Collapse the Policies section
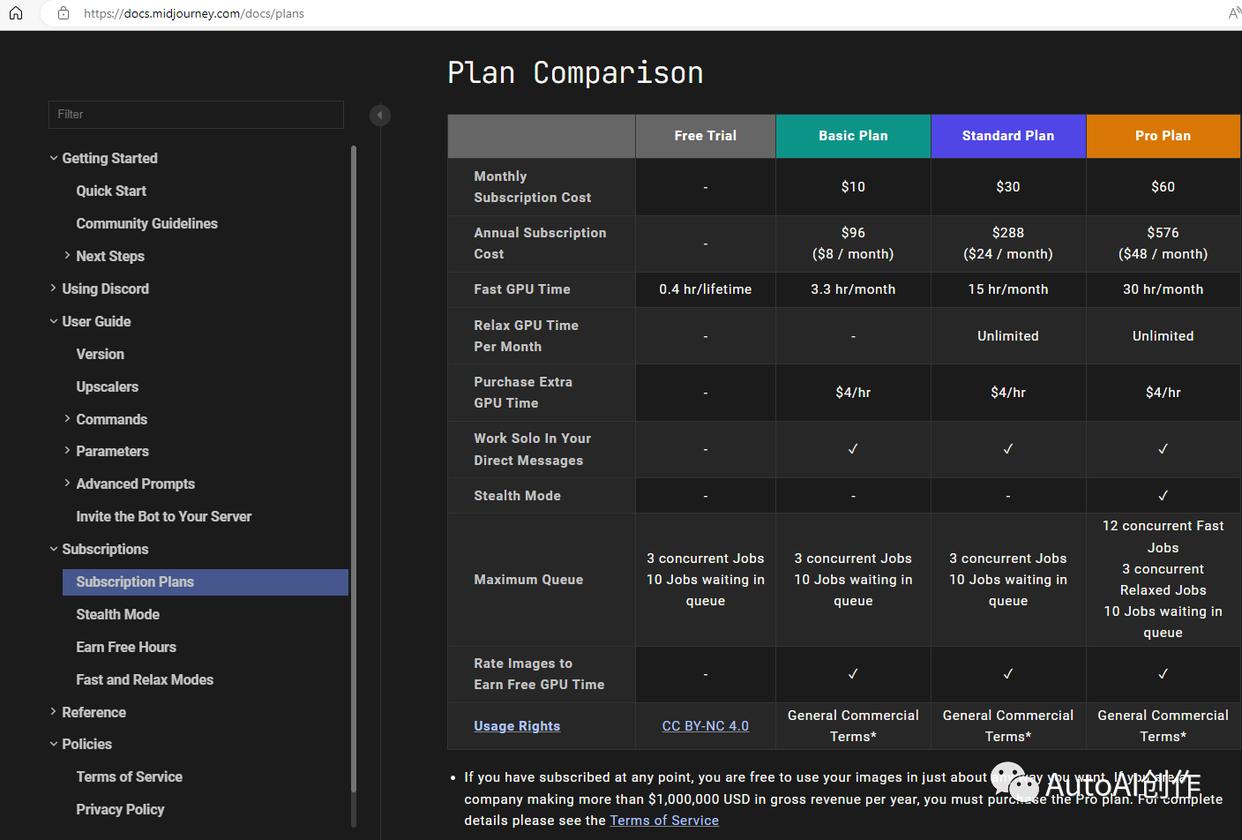The height and width of the screenshot is (840, 1242). [53, 744]
